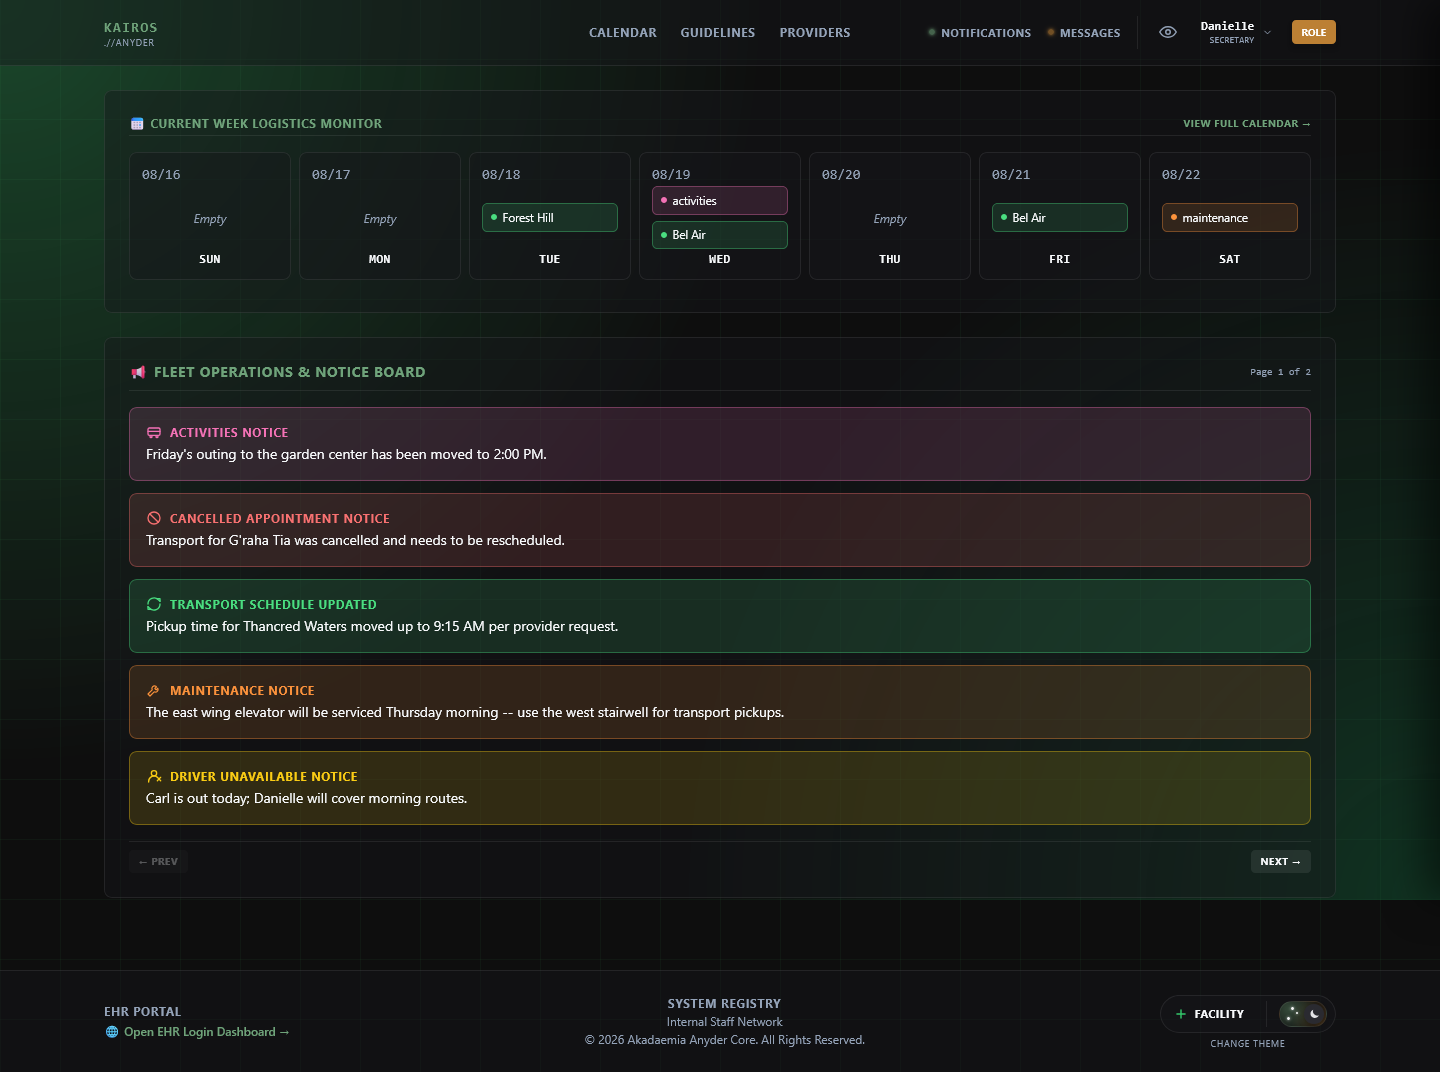Open the CALENDAR menu item
The height and width of the screenshot is (1072, 1440).
click(622, 33)
